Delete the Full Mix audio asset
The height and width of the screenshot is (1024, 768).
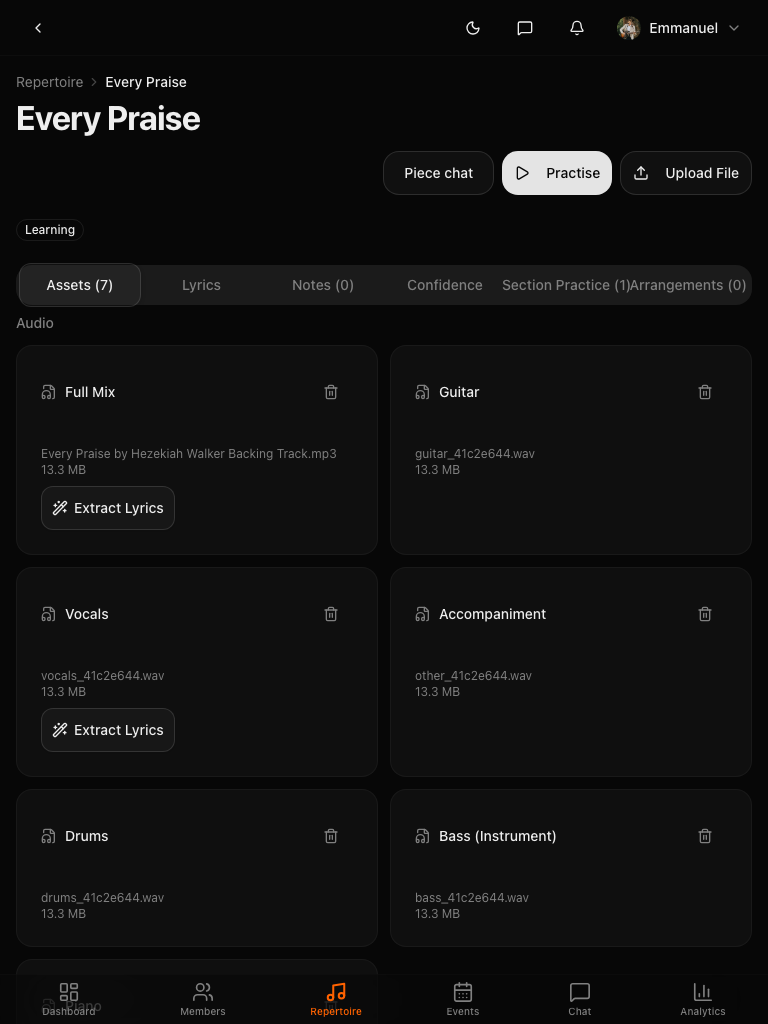tap(331, 392)
